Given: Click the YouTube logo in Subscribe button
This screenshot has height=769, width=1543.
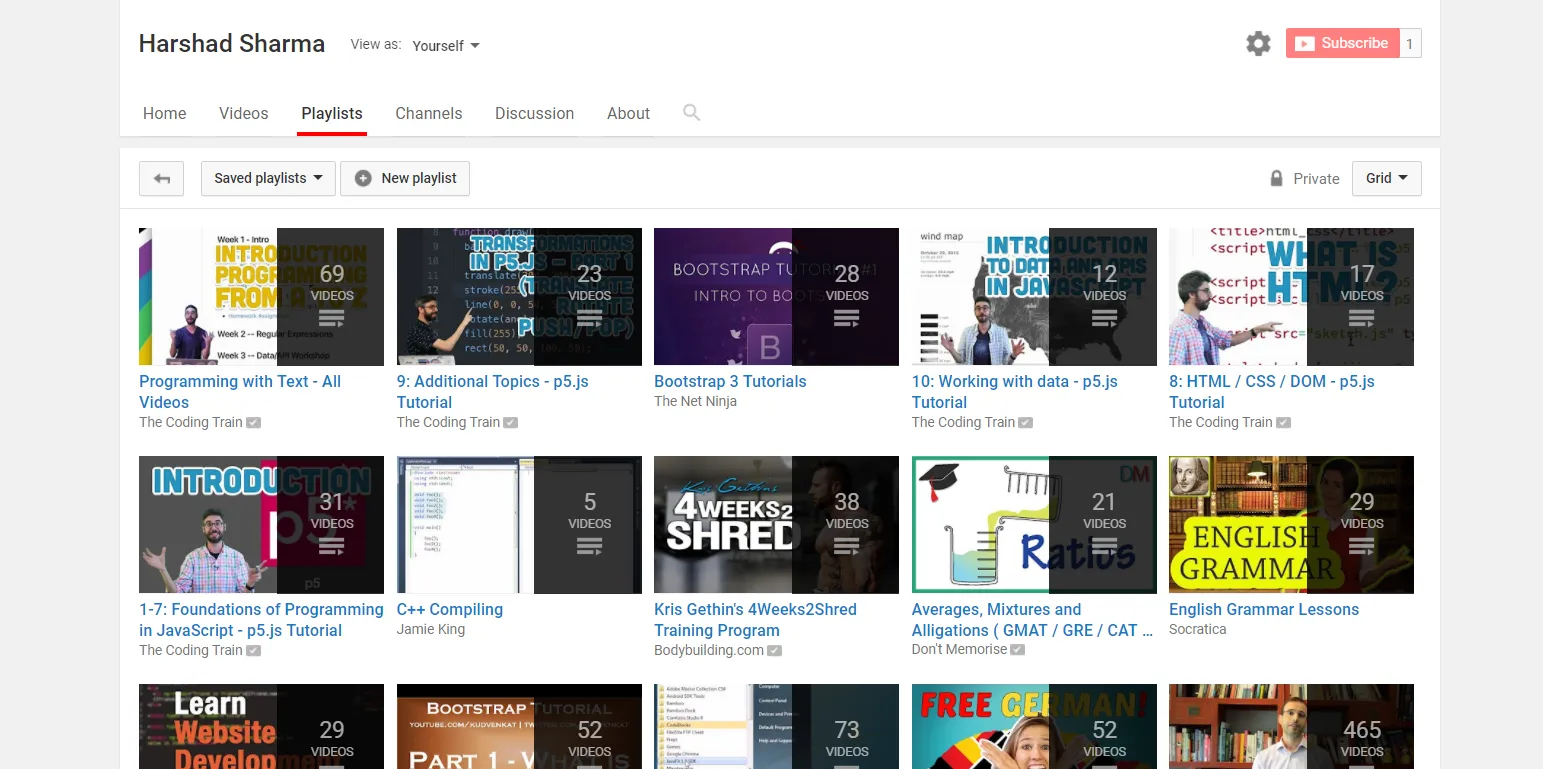Looking at the screenshot, I should [x=1304, y=43].
